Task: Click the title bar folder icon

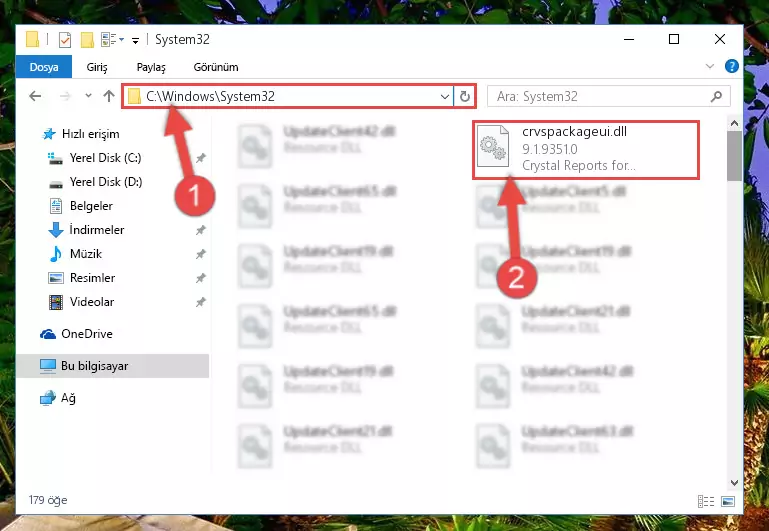Action: coord(32,39)
